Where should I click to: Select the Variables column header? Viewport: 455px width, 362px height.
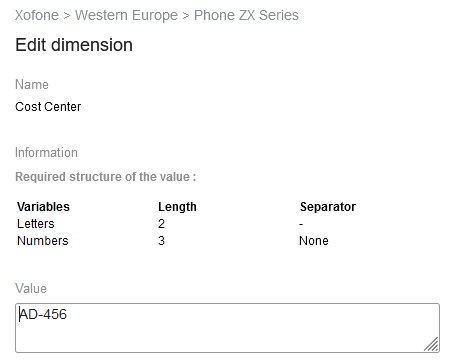(43, 207)
